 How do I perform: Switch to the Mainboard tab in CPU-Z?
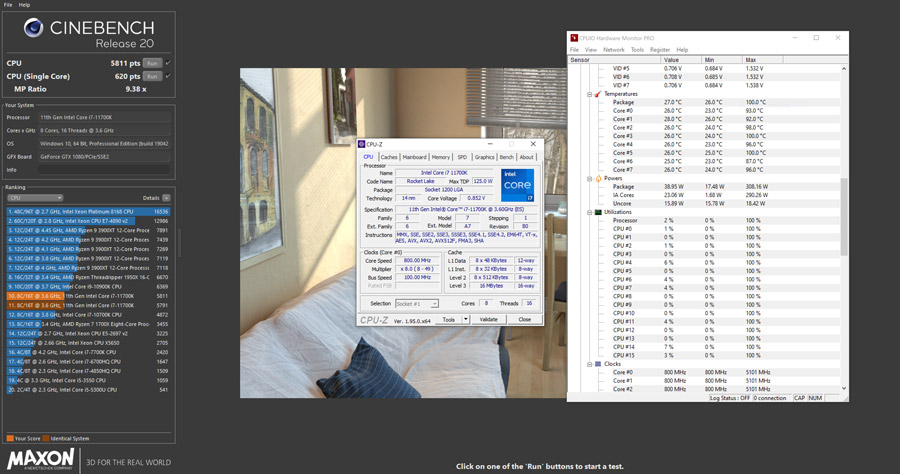414,157
